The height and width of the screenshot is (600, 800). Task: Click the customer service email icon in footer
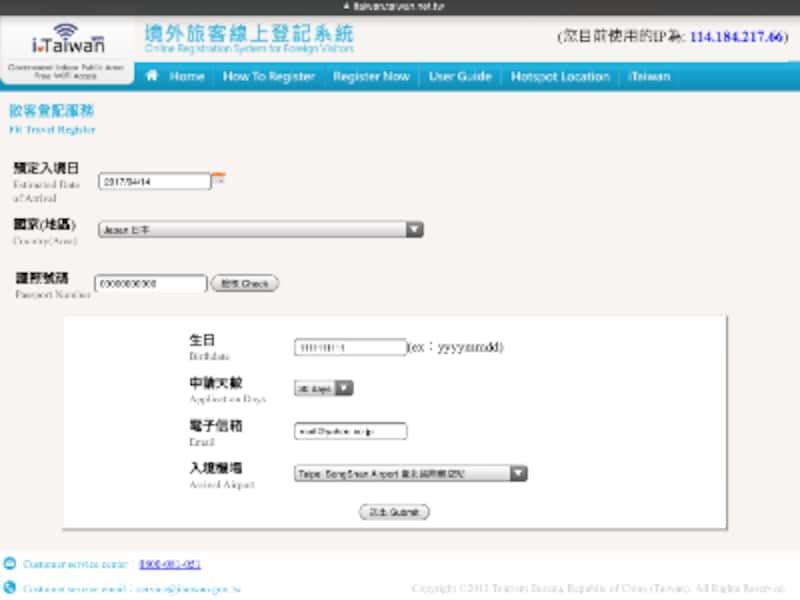click(10, 585)
